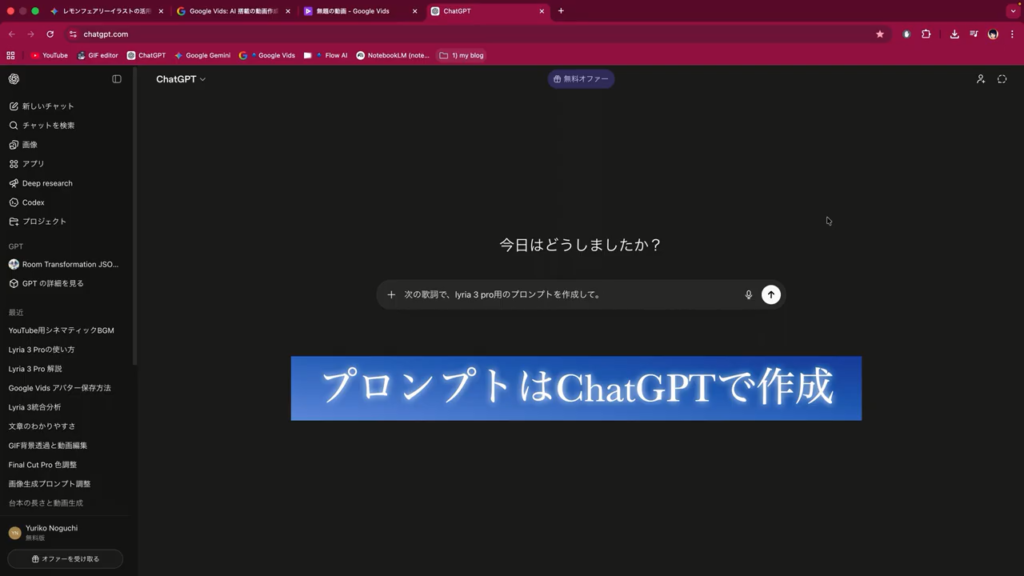
Task: Expand the ChatGPT model dropdown
Action: (181, 79)
